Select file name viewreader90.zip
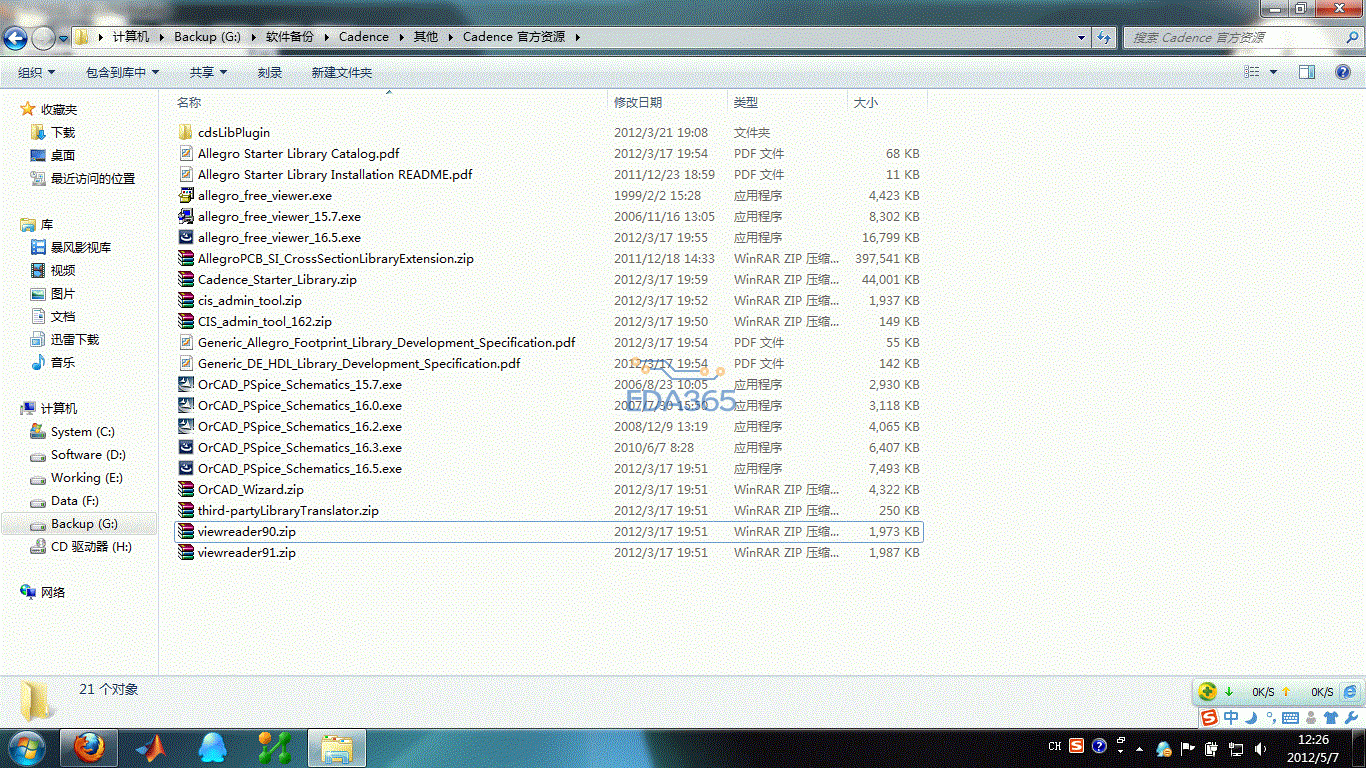This screenshot has height=768, width=1366. point(247,531)
